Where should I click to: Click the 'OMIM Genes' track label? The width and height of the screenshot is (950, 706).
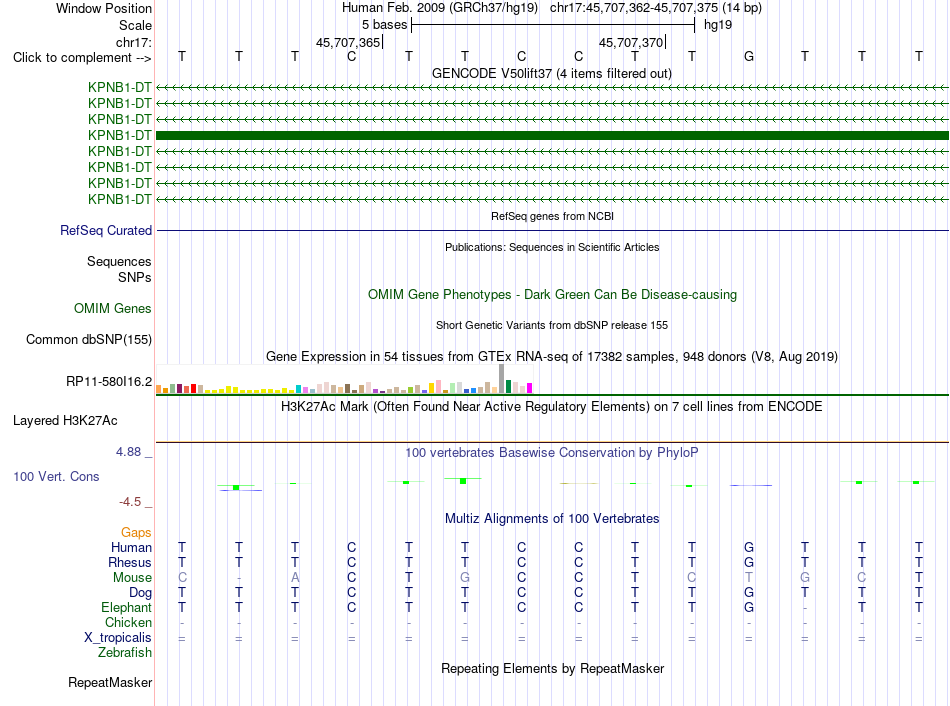coord(113,308)
